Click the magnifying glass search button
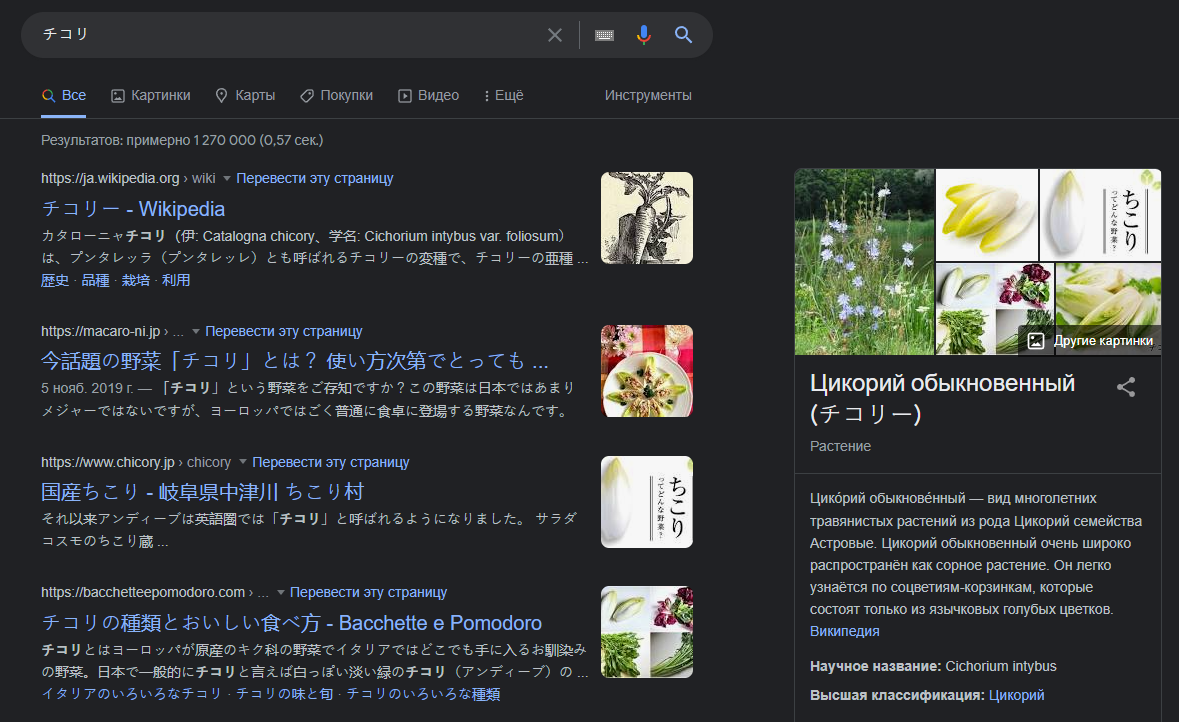1179x722 pixels. tap(684, 35)
